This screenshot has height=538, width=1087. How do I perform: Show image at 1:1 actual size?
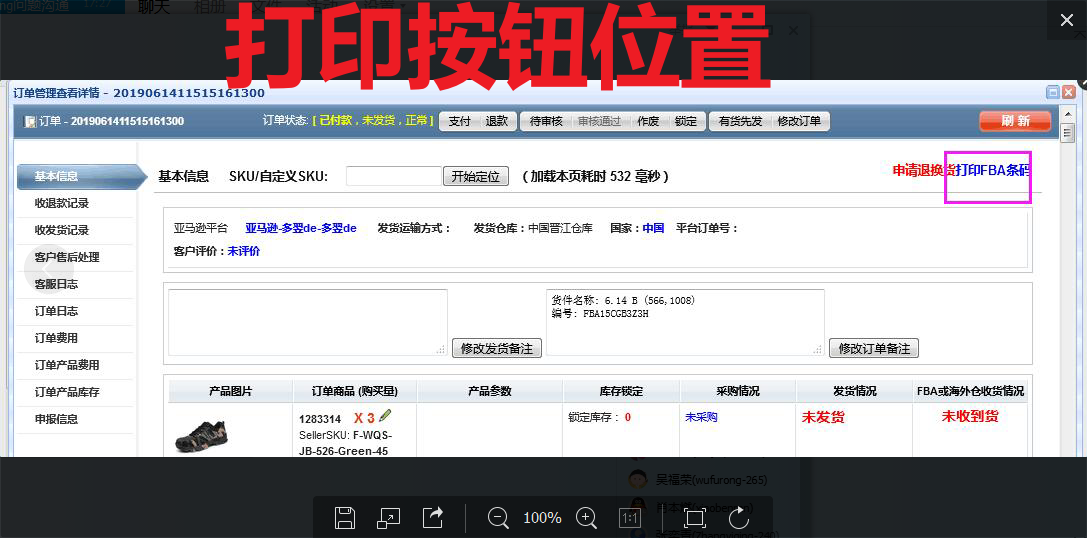pos(629,518)
